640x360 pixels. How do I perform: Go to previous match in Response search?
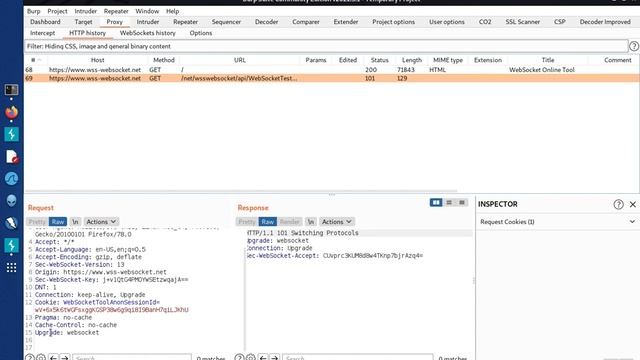pos(263,358)
